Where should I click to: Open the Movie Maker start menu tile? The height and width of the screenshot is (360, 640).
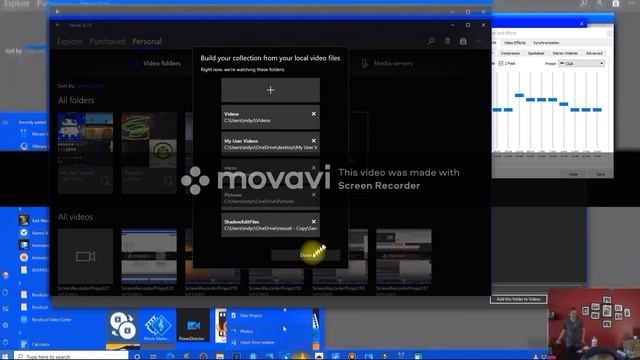coord(158,326)
